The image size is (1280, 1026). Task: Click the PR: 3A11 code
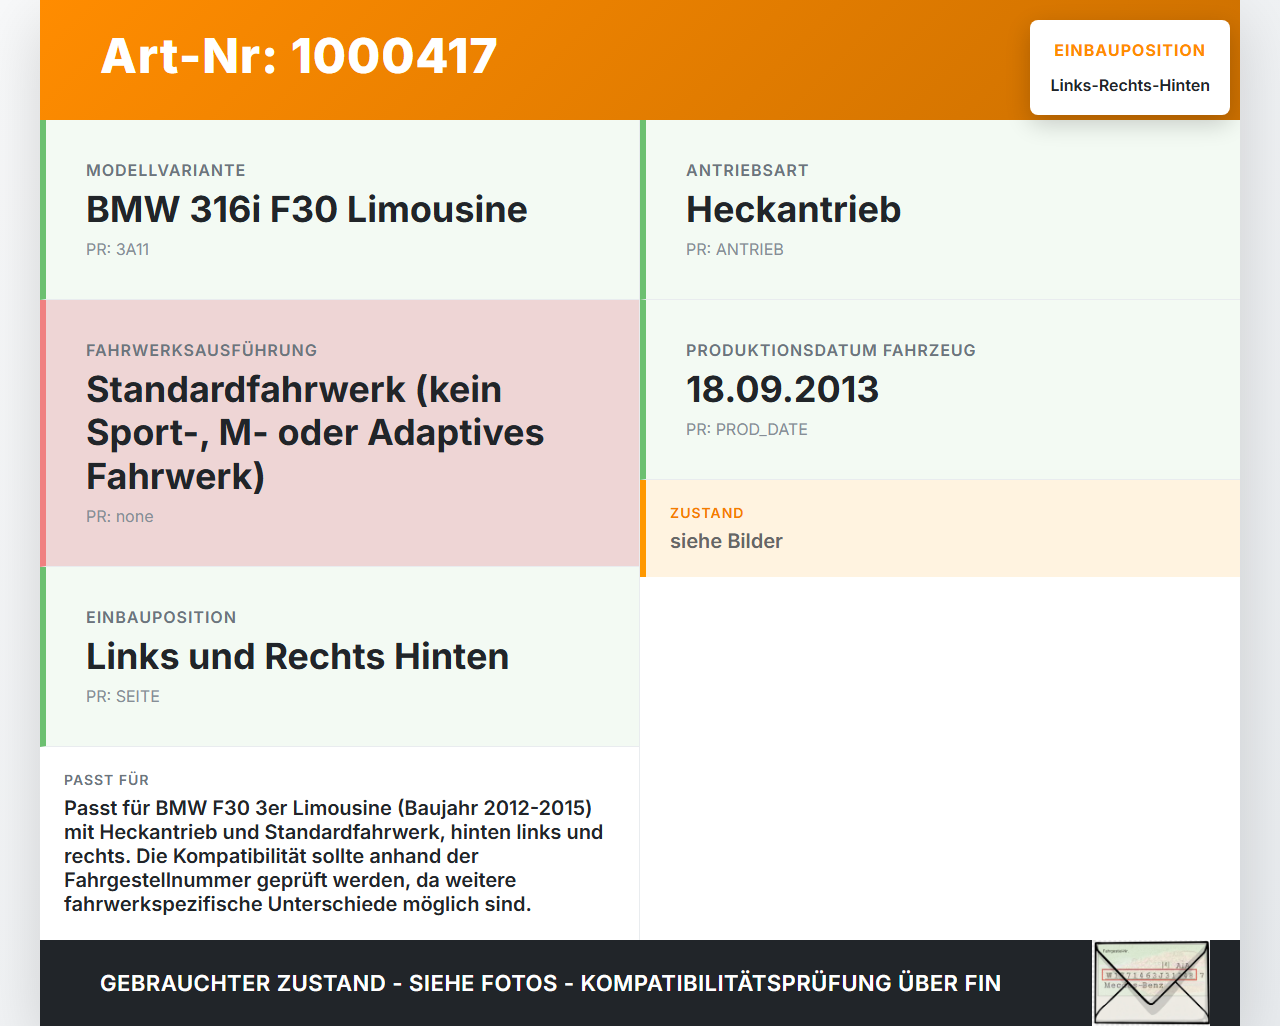[118, 250]
